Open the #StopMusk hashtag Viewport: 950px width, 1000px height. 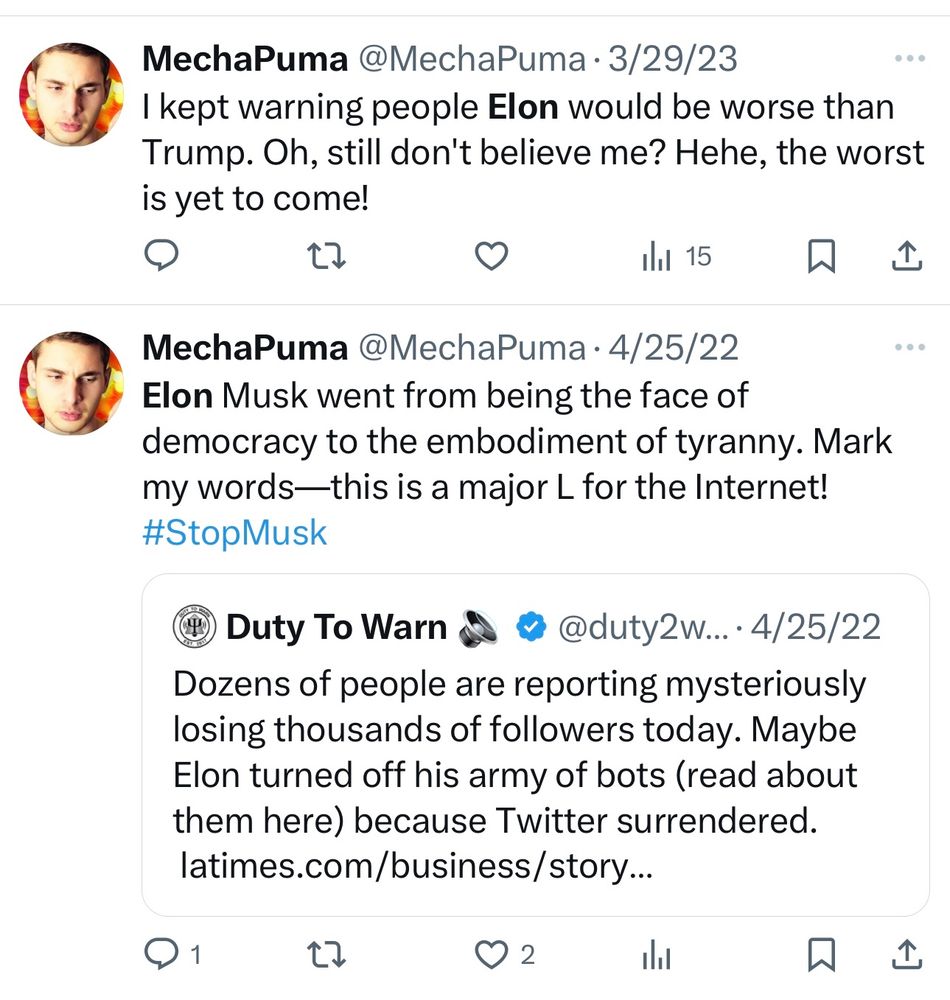[235, 531]
